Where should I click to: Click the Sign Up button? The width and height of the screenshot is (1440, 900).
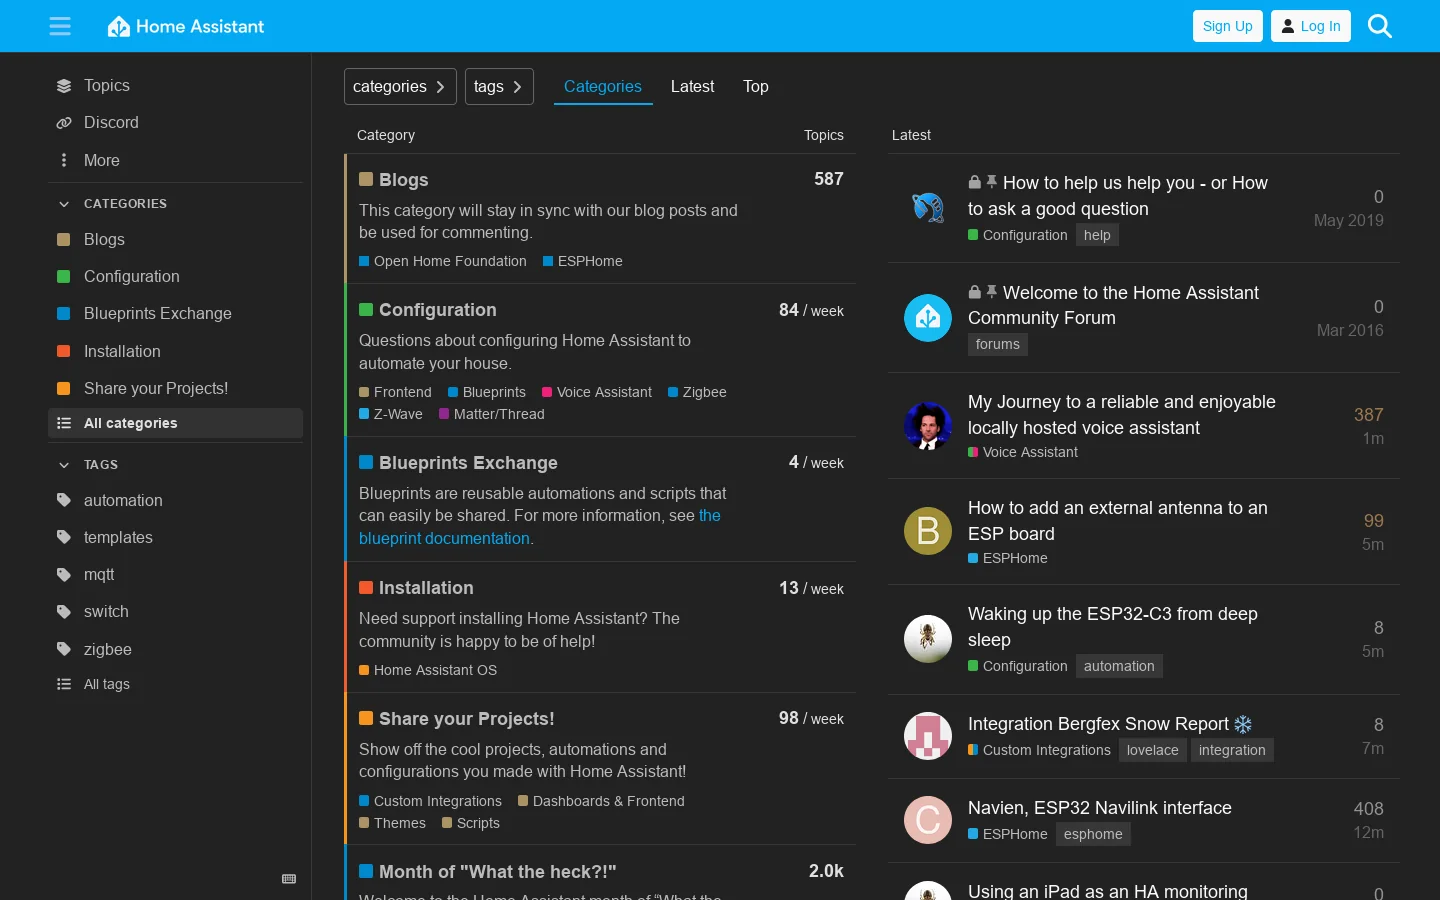pyautogui.click(x=1227, y=26)
